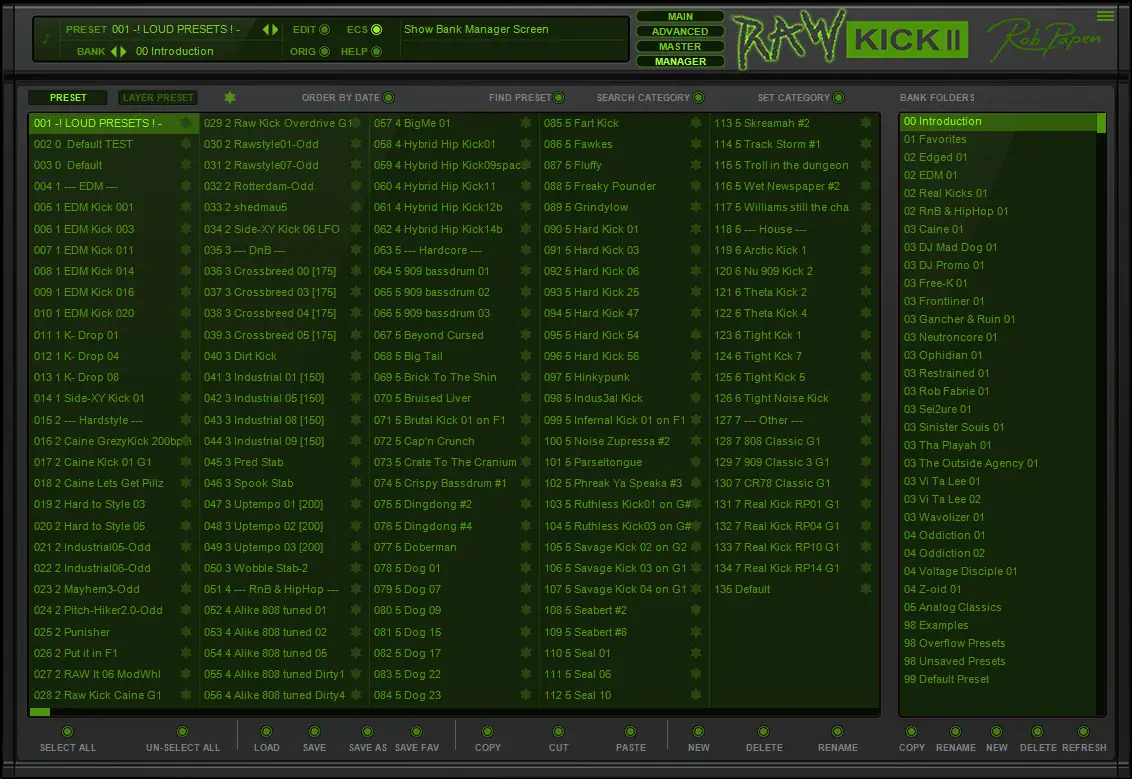This screenshot has width=1132, height=779.
Task: Toggle favorite star for 040 3 Dirt Kick
Action: [x=355, y=356]
